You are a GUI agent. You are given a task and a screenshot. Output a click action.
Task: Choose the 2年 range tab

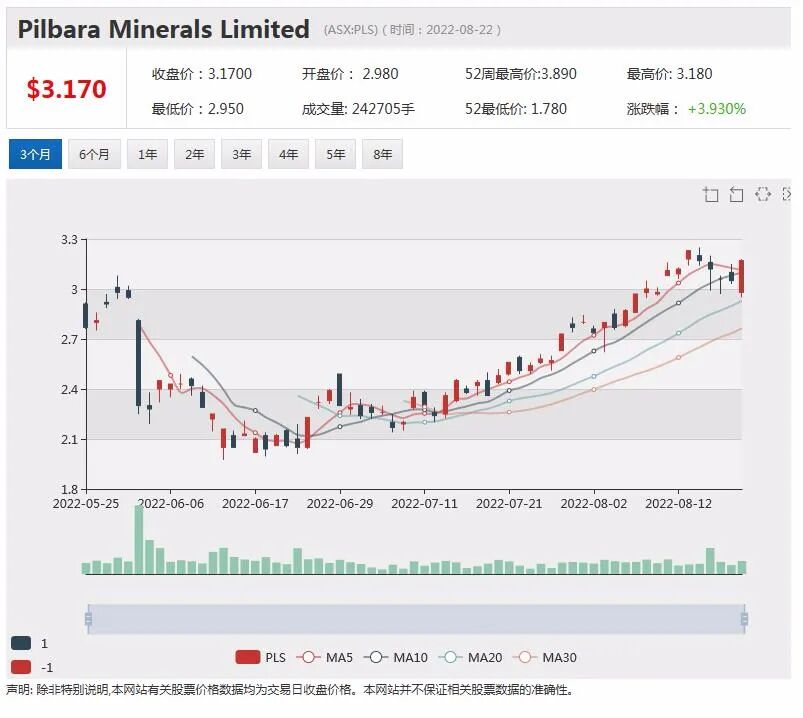click(195, 154)
